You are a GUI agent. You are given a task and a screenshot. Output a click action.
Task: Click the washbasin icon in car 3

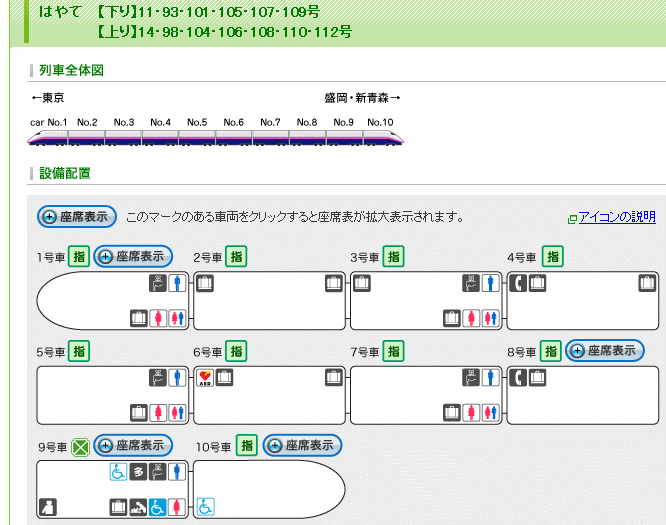(x=471, y=283)
